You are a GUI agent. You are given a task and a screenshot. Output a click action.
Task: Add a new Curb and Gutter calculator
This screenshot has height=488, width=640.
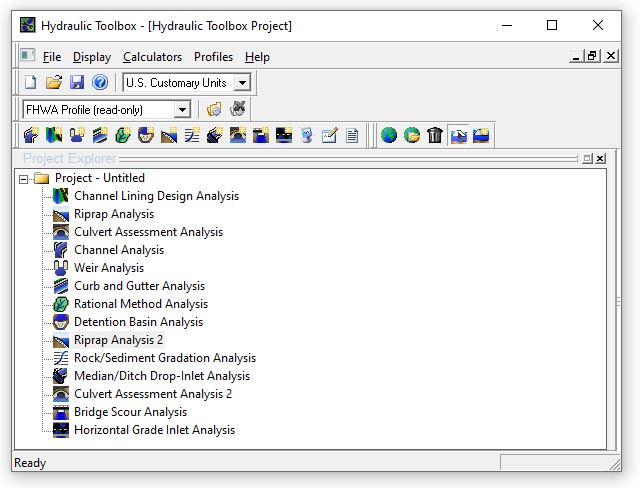point(100,135)
